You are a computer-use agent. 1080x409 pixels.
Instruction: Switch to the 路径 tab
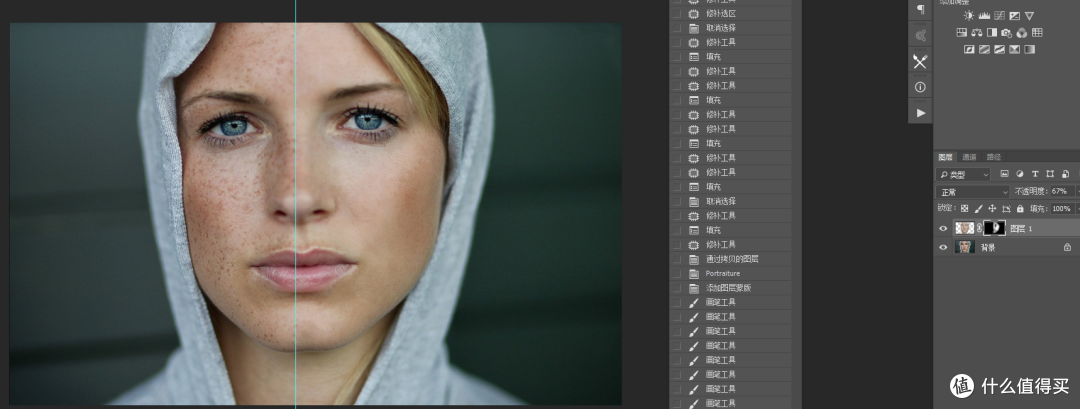(994, 157)
